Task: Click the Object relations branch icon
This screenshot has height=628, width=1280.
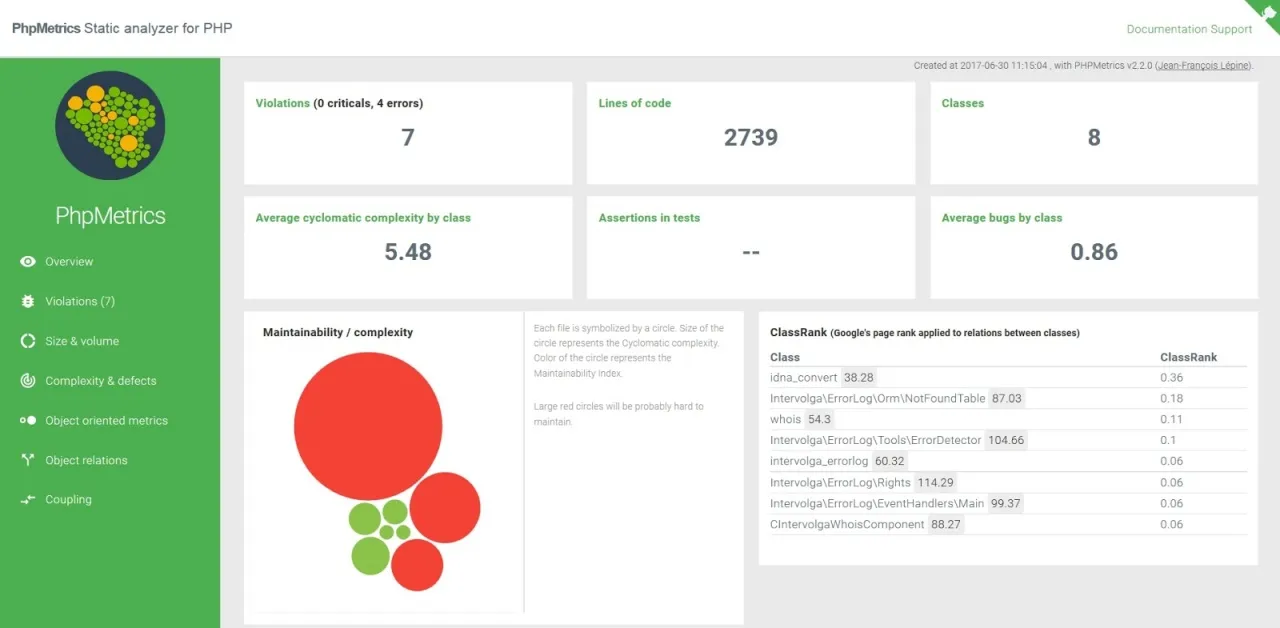Action: [28, 460]
